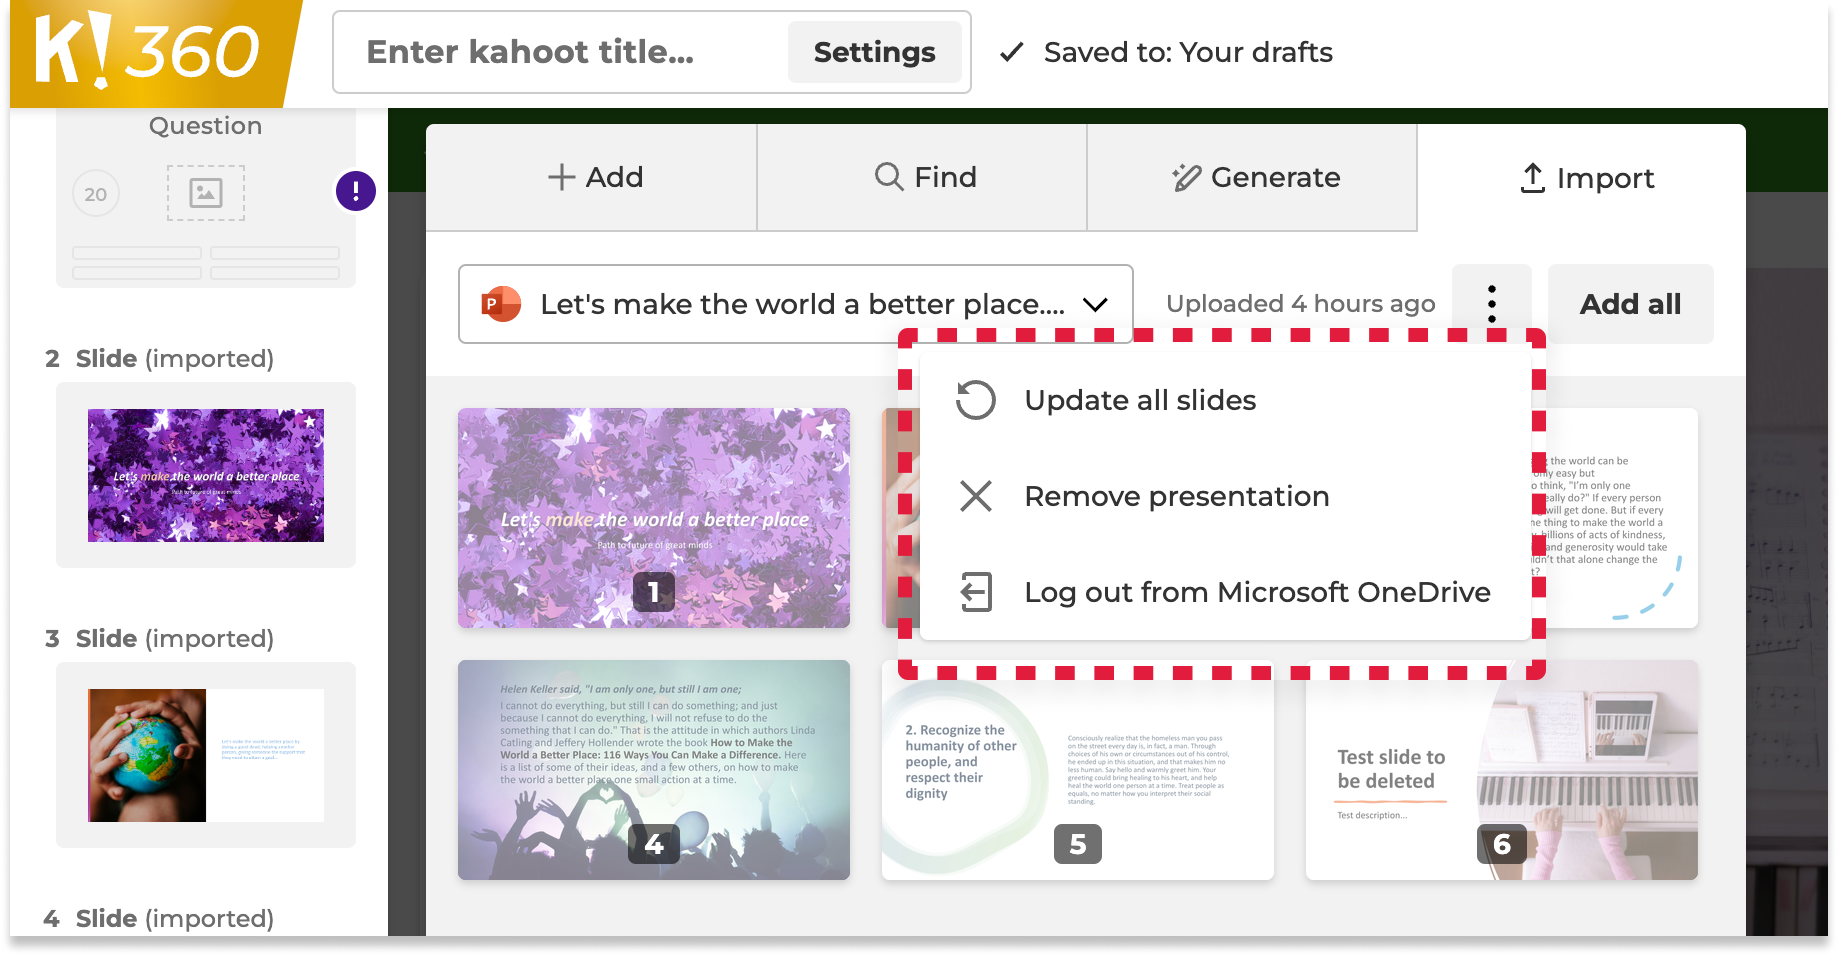
Task: Click the saved checkmark icon
Action: 1011,52
